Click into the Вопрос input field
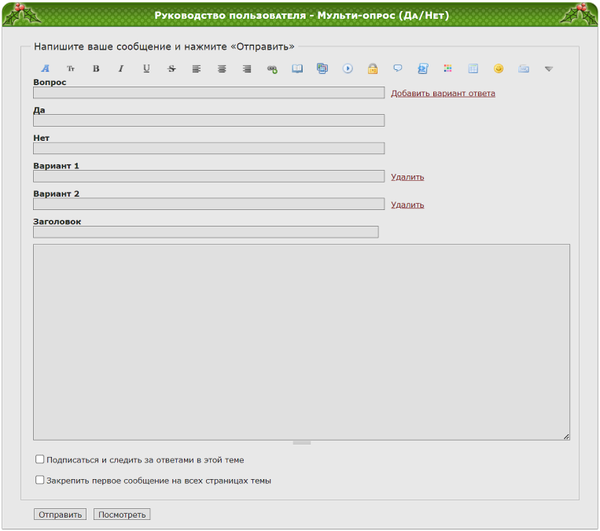 click(x=208, y=93)
